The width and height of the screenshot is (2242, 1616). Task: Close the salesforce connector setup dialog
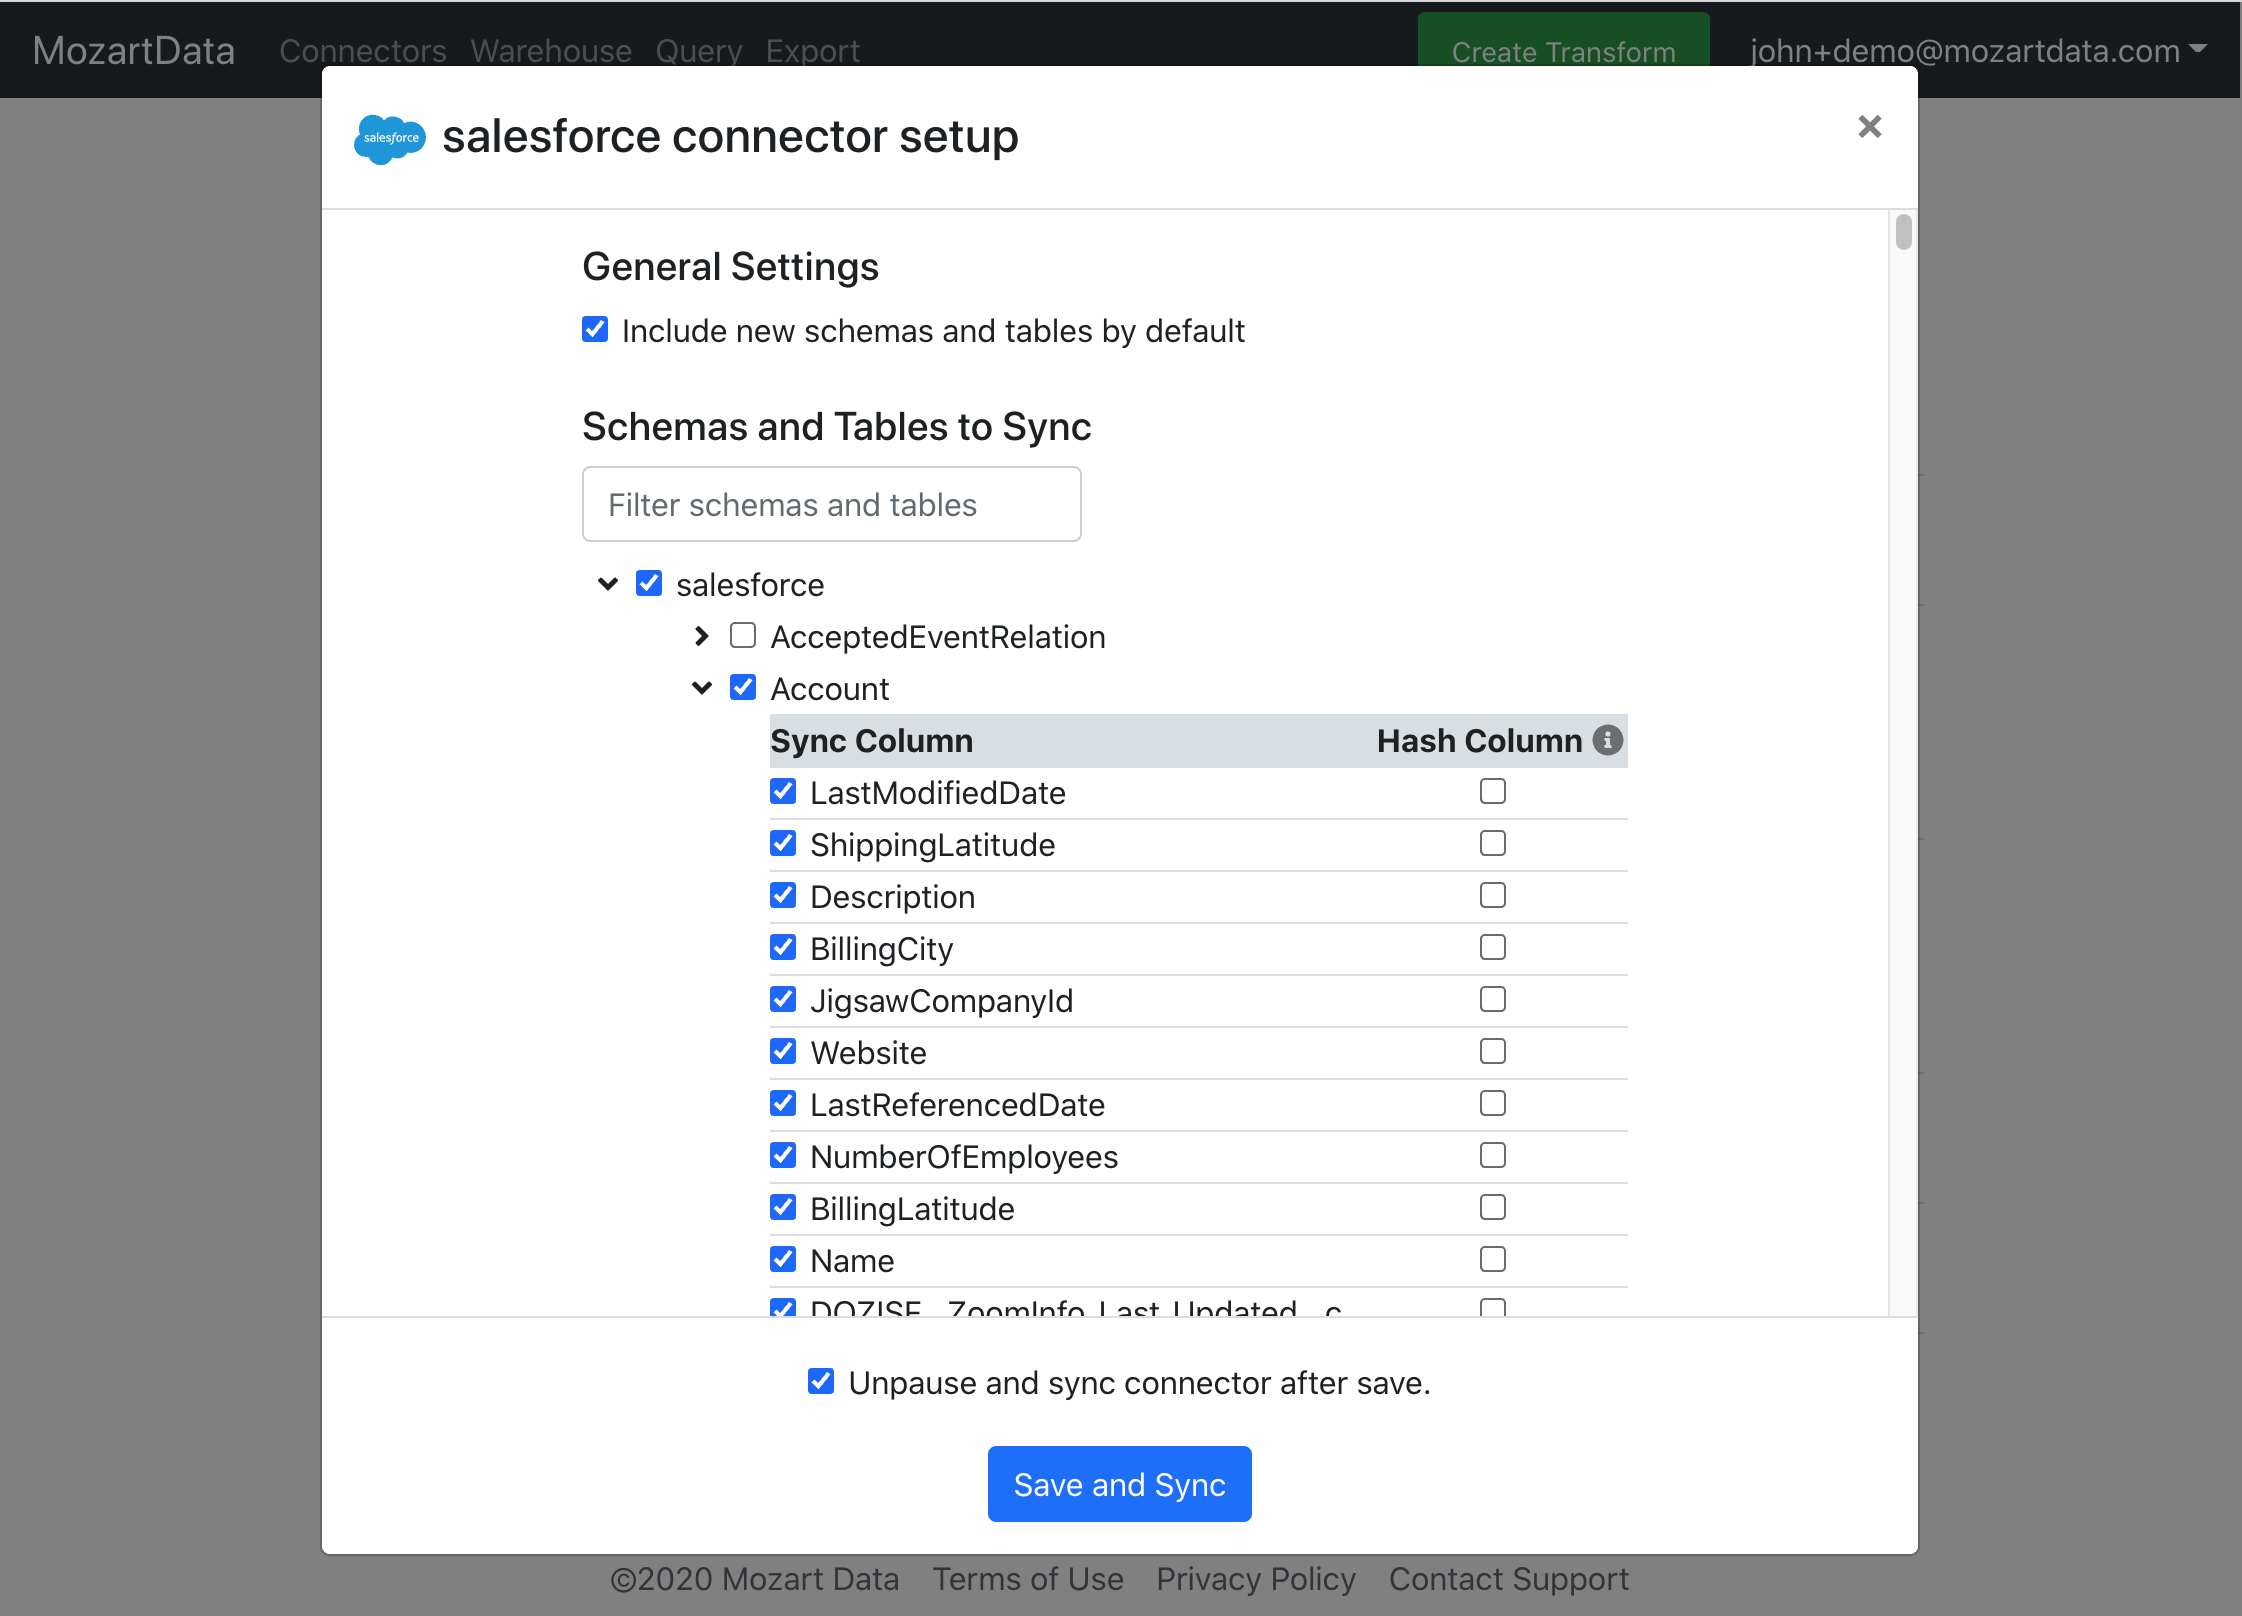point(1869,127)
